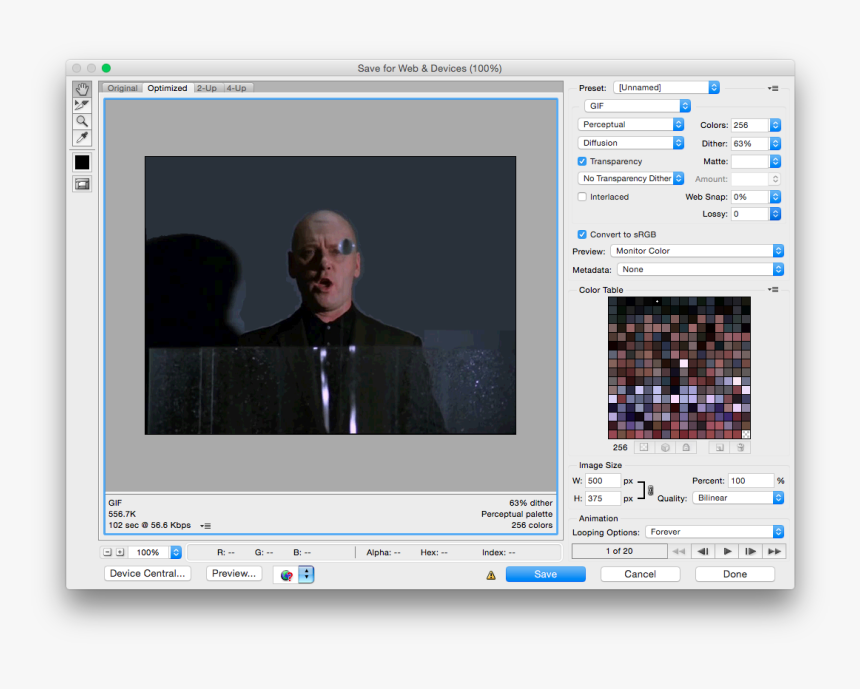Viewport: 860px width, 689px height.
Task: Open the Optimize panel menu icon next to Preset
Action: (773, 88)
